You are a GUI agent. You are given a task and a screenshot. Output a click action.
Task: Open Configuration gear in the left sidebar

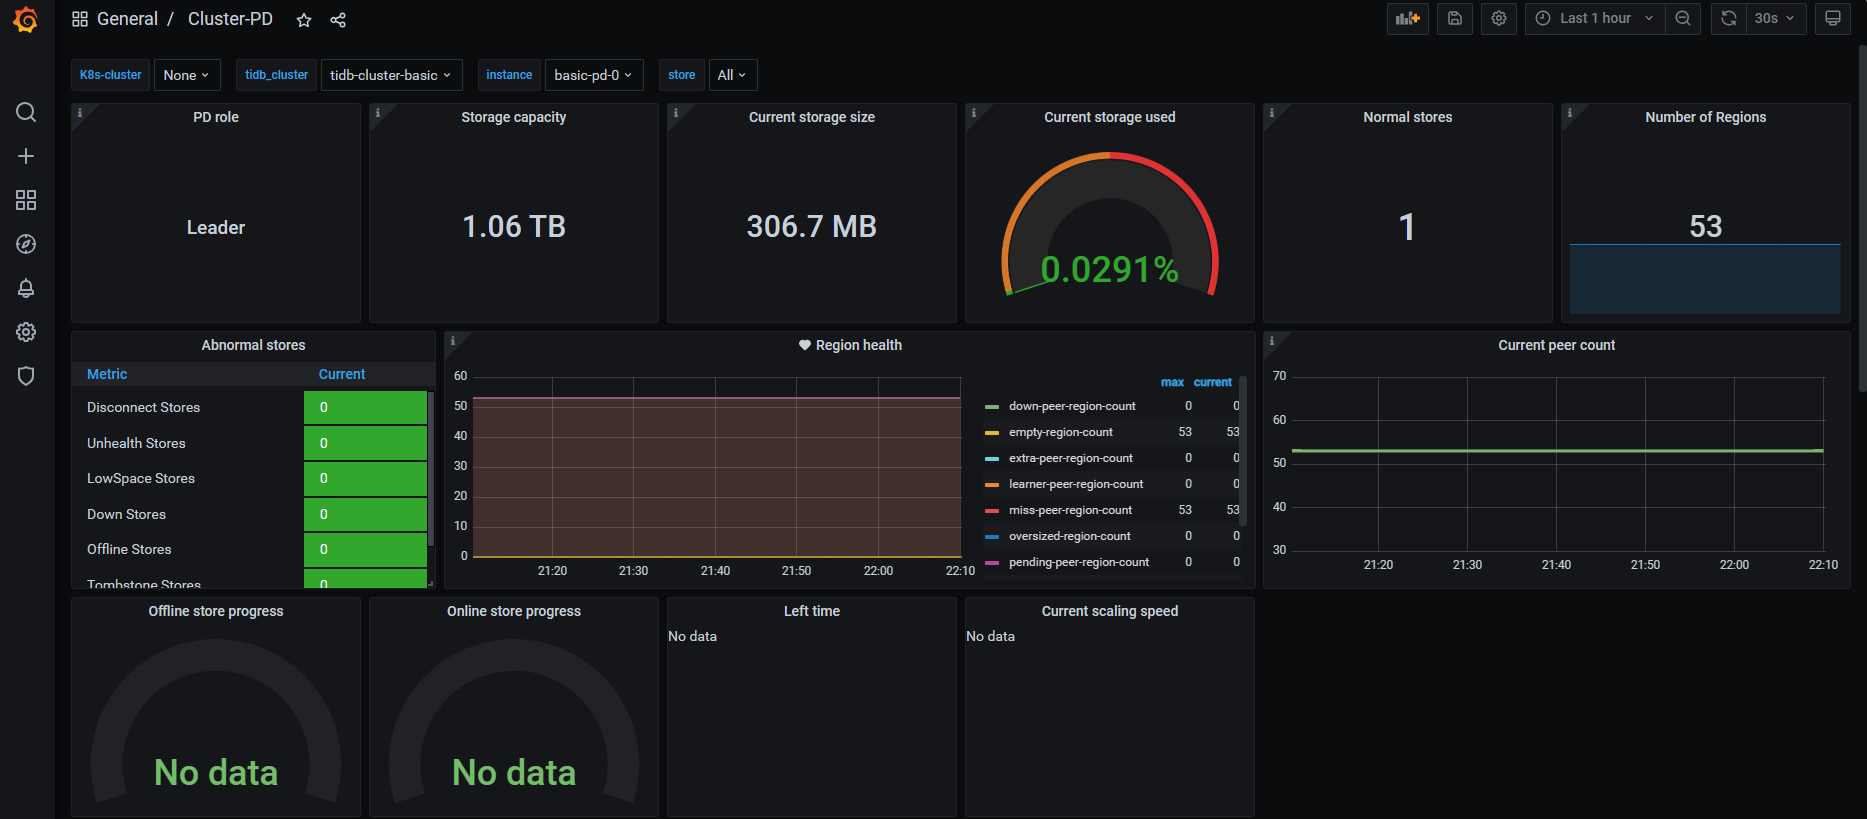pyautogui.click(x=26, y=332)
